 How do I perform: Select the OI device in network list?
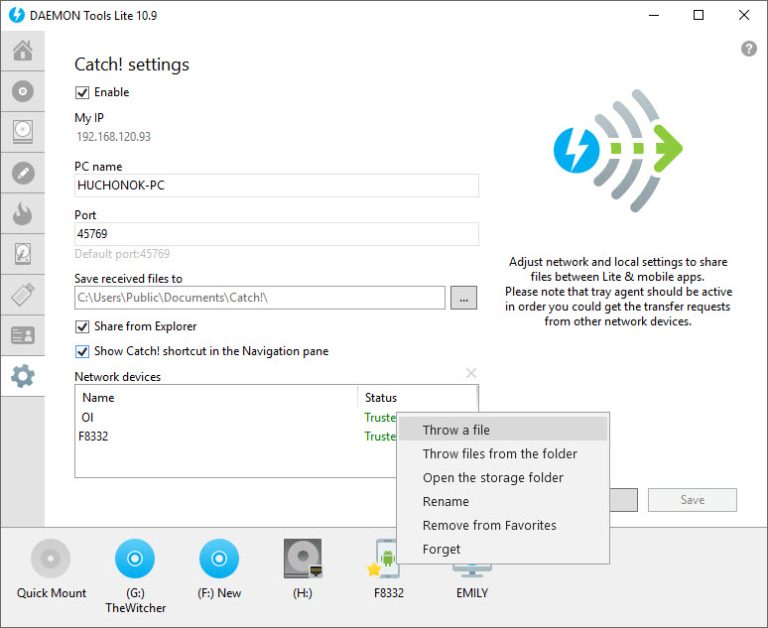88,417
